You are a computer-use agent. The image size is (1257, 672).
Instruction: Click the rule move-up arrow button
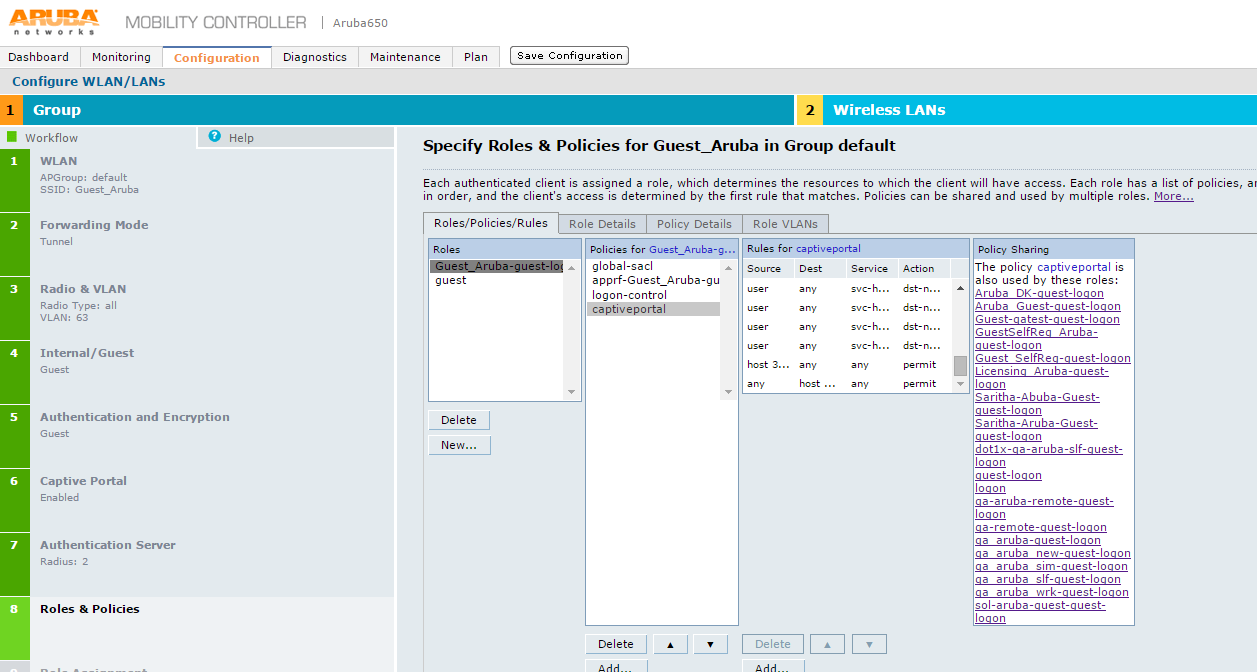pos(828,644)
